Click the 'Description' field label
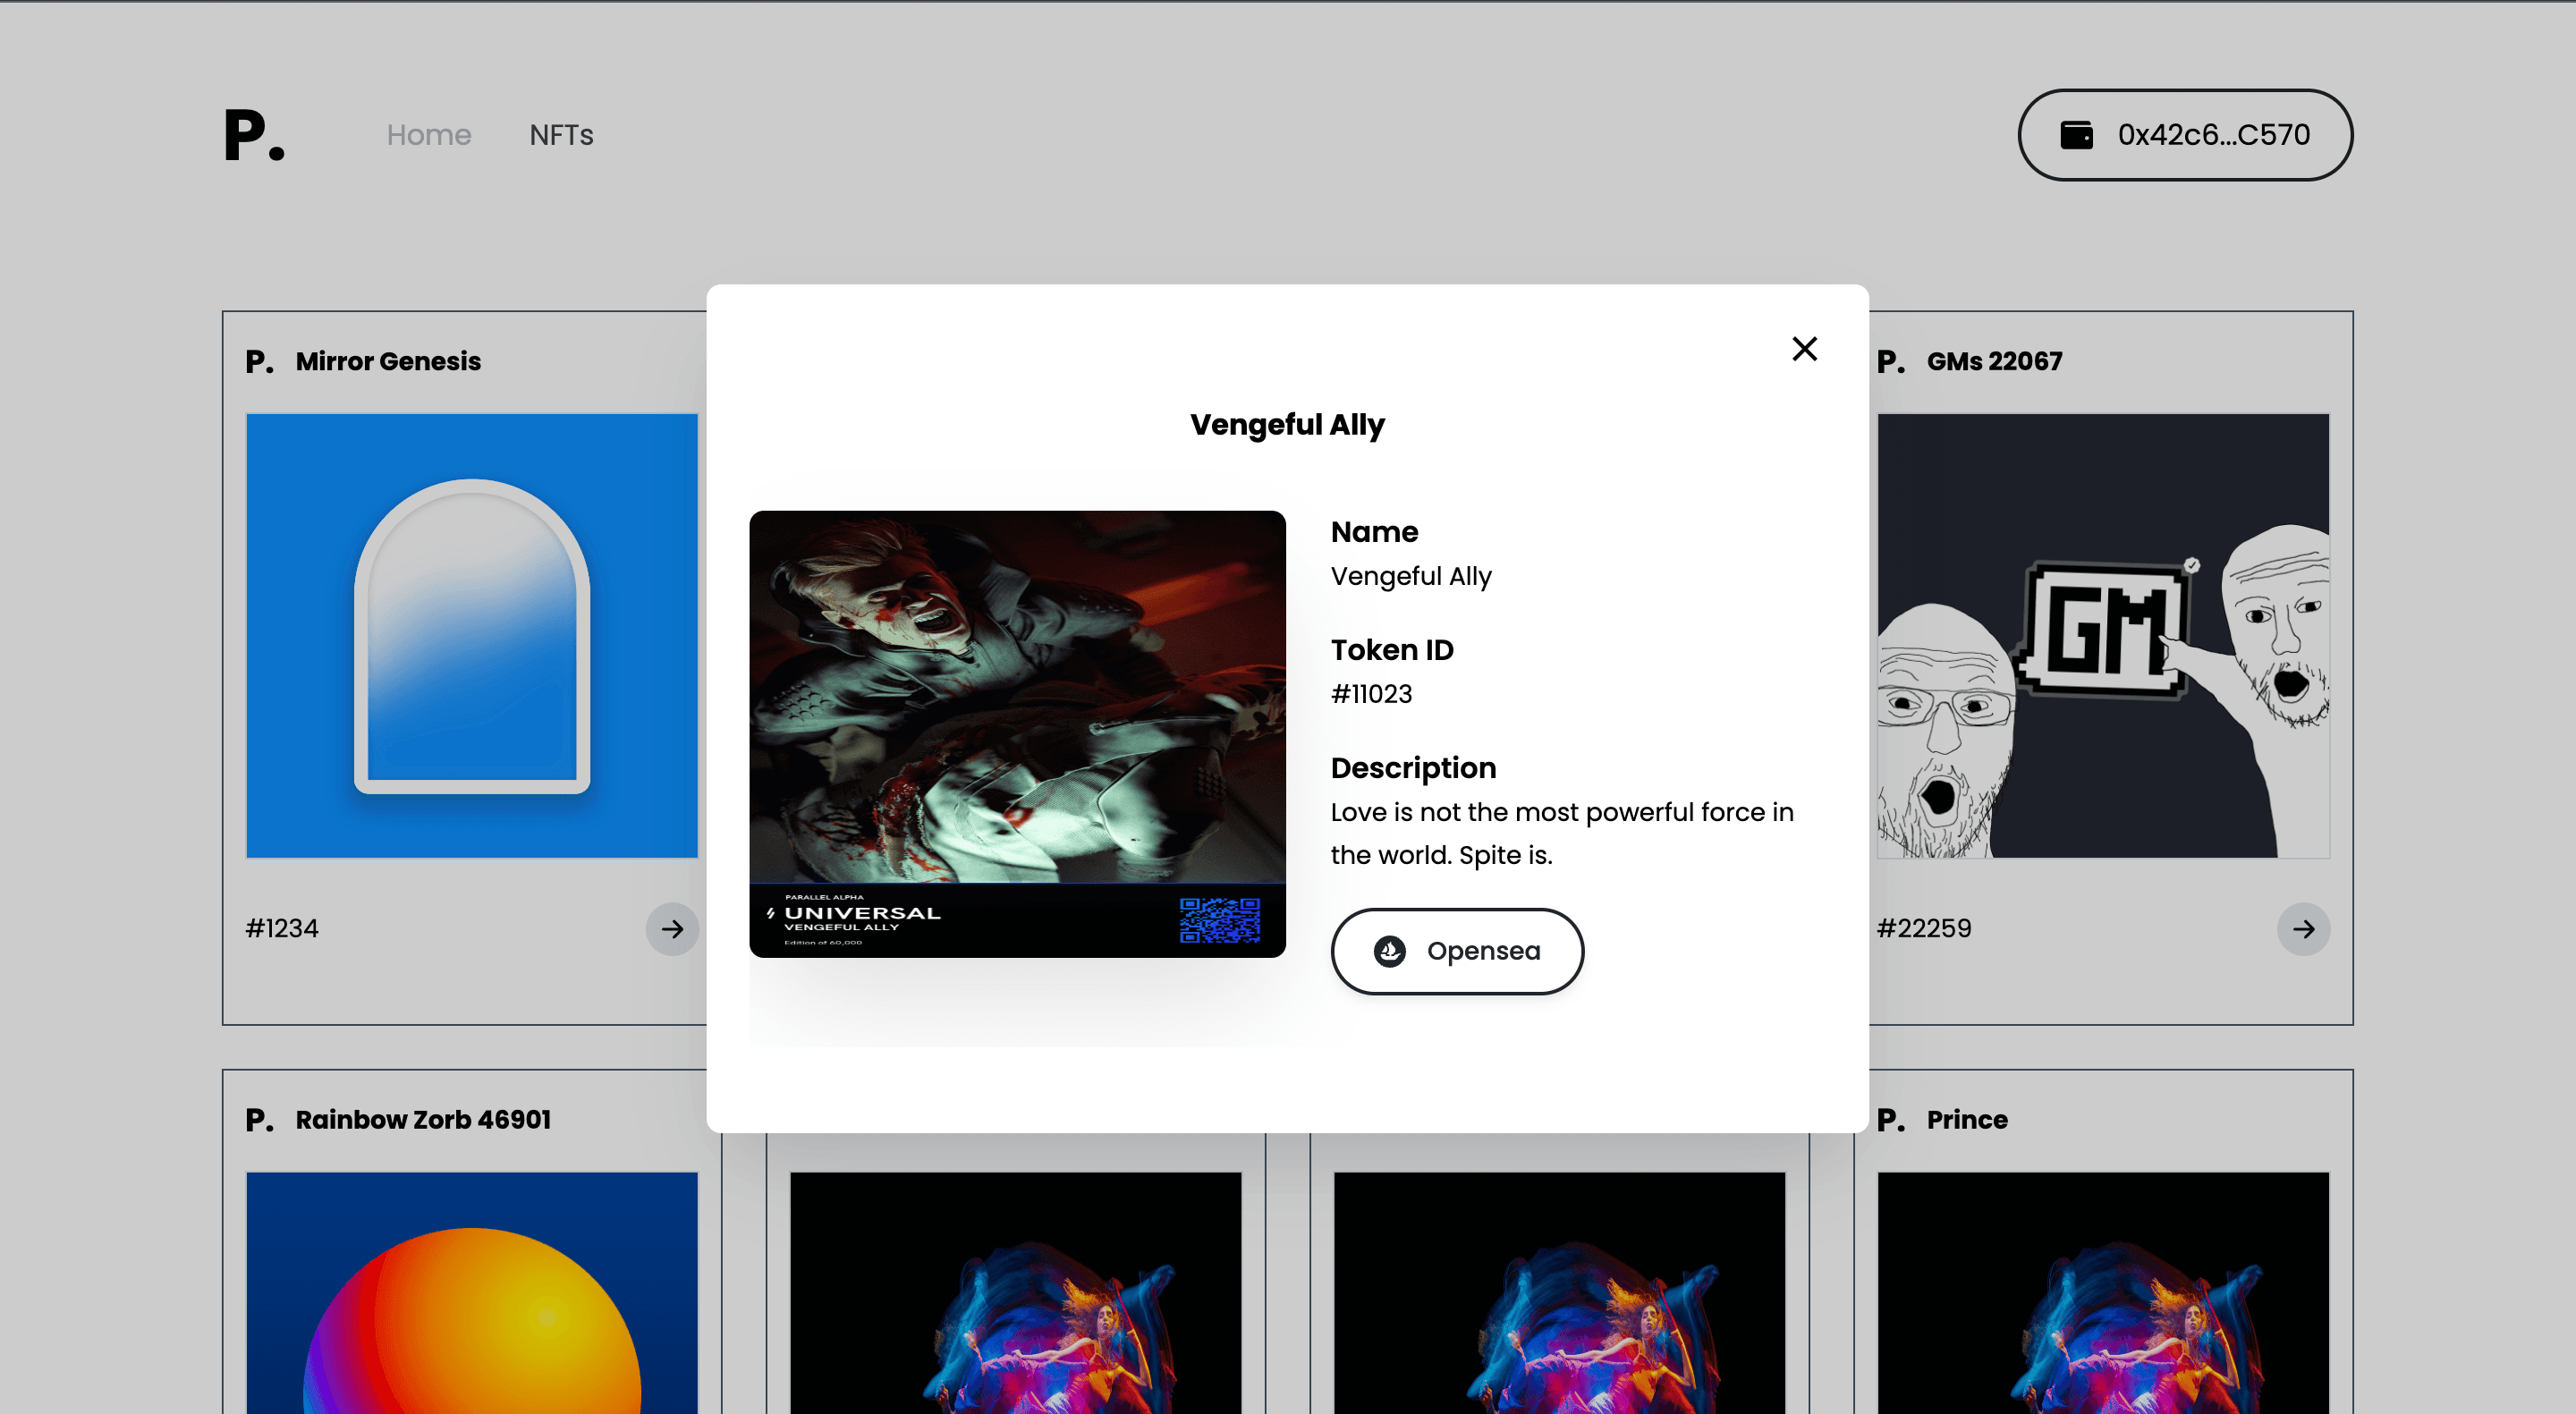This screenshot has height=1414, width=2576. tap(1413, 768)
